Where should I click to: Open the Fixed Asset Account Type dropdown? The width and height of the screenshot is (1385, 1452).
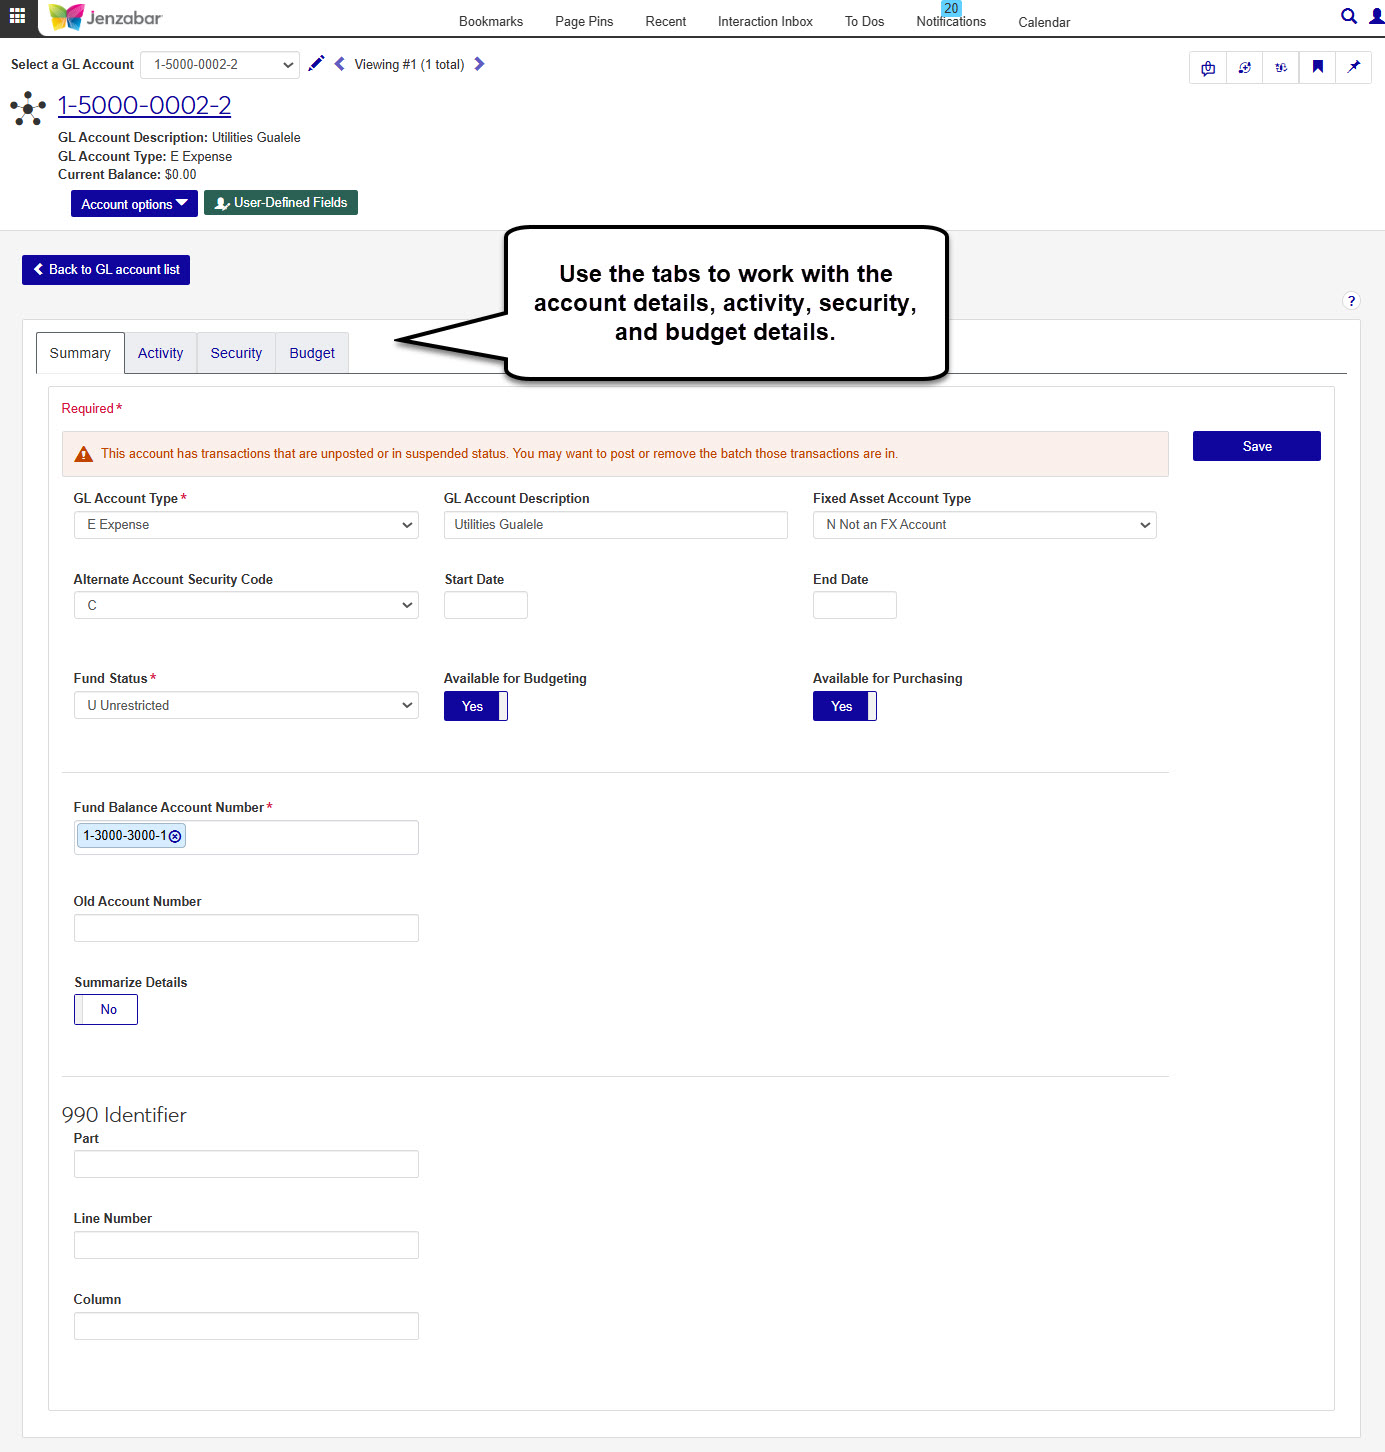tap(985, 525)
